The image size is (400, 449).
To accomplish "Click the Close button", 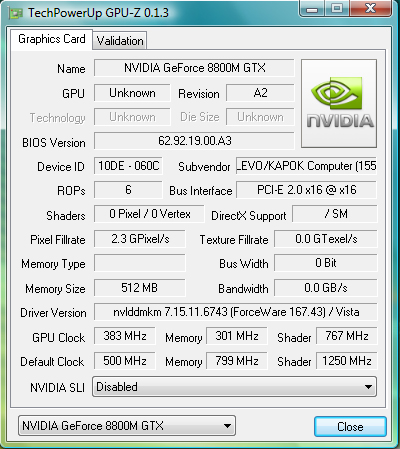I will pos(350,426).
